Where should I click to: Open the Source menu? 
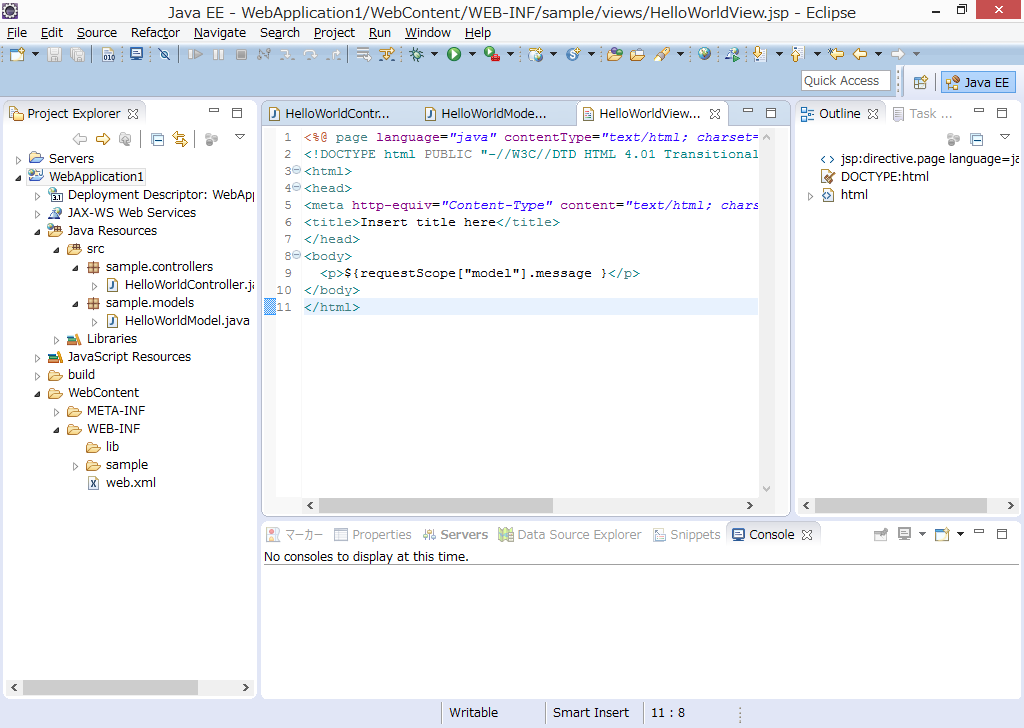tap(97, 33)
